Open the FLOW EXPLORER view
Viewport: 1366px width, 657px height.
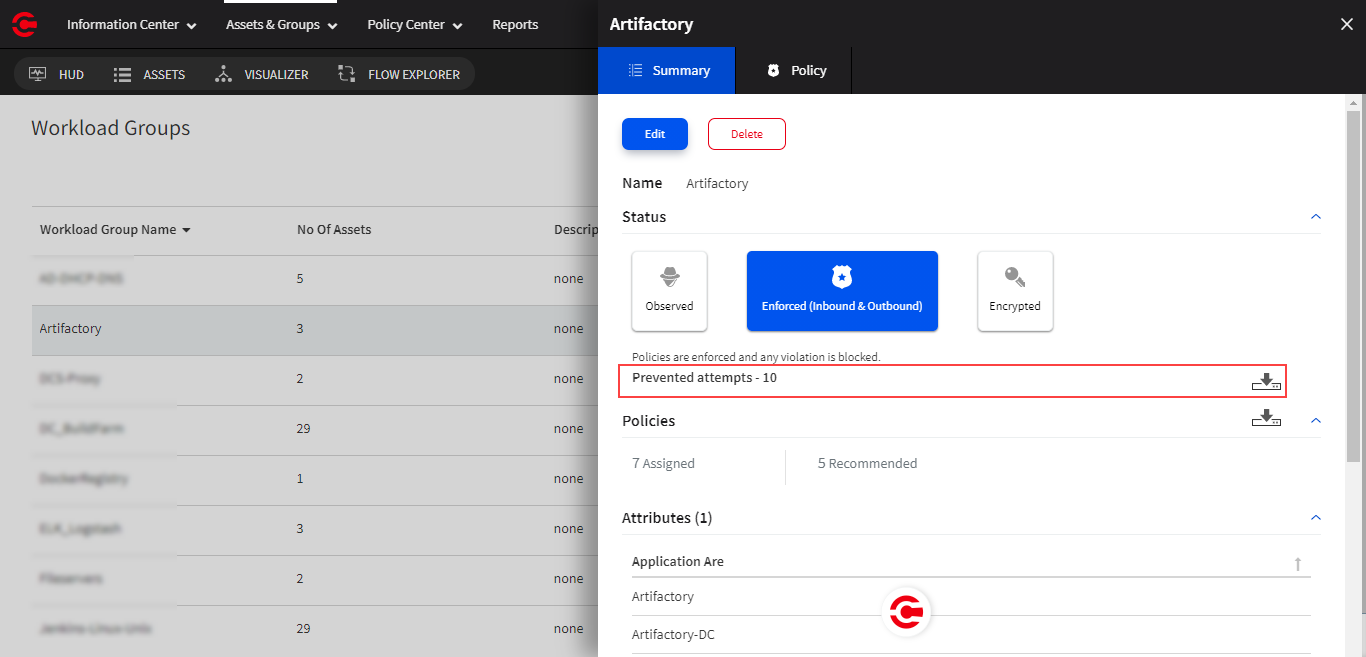pos(399,74)
